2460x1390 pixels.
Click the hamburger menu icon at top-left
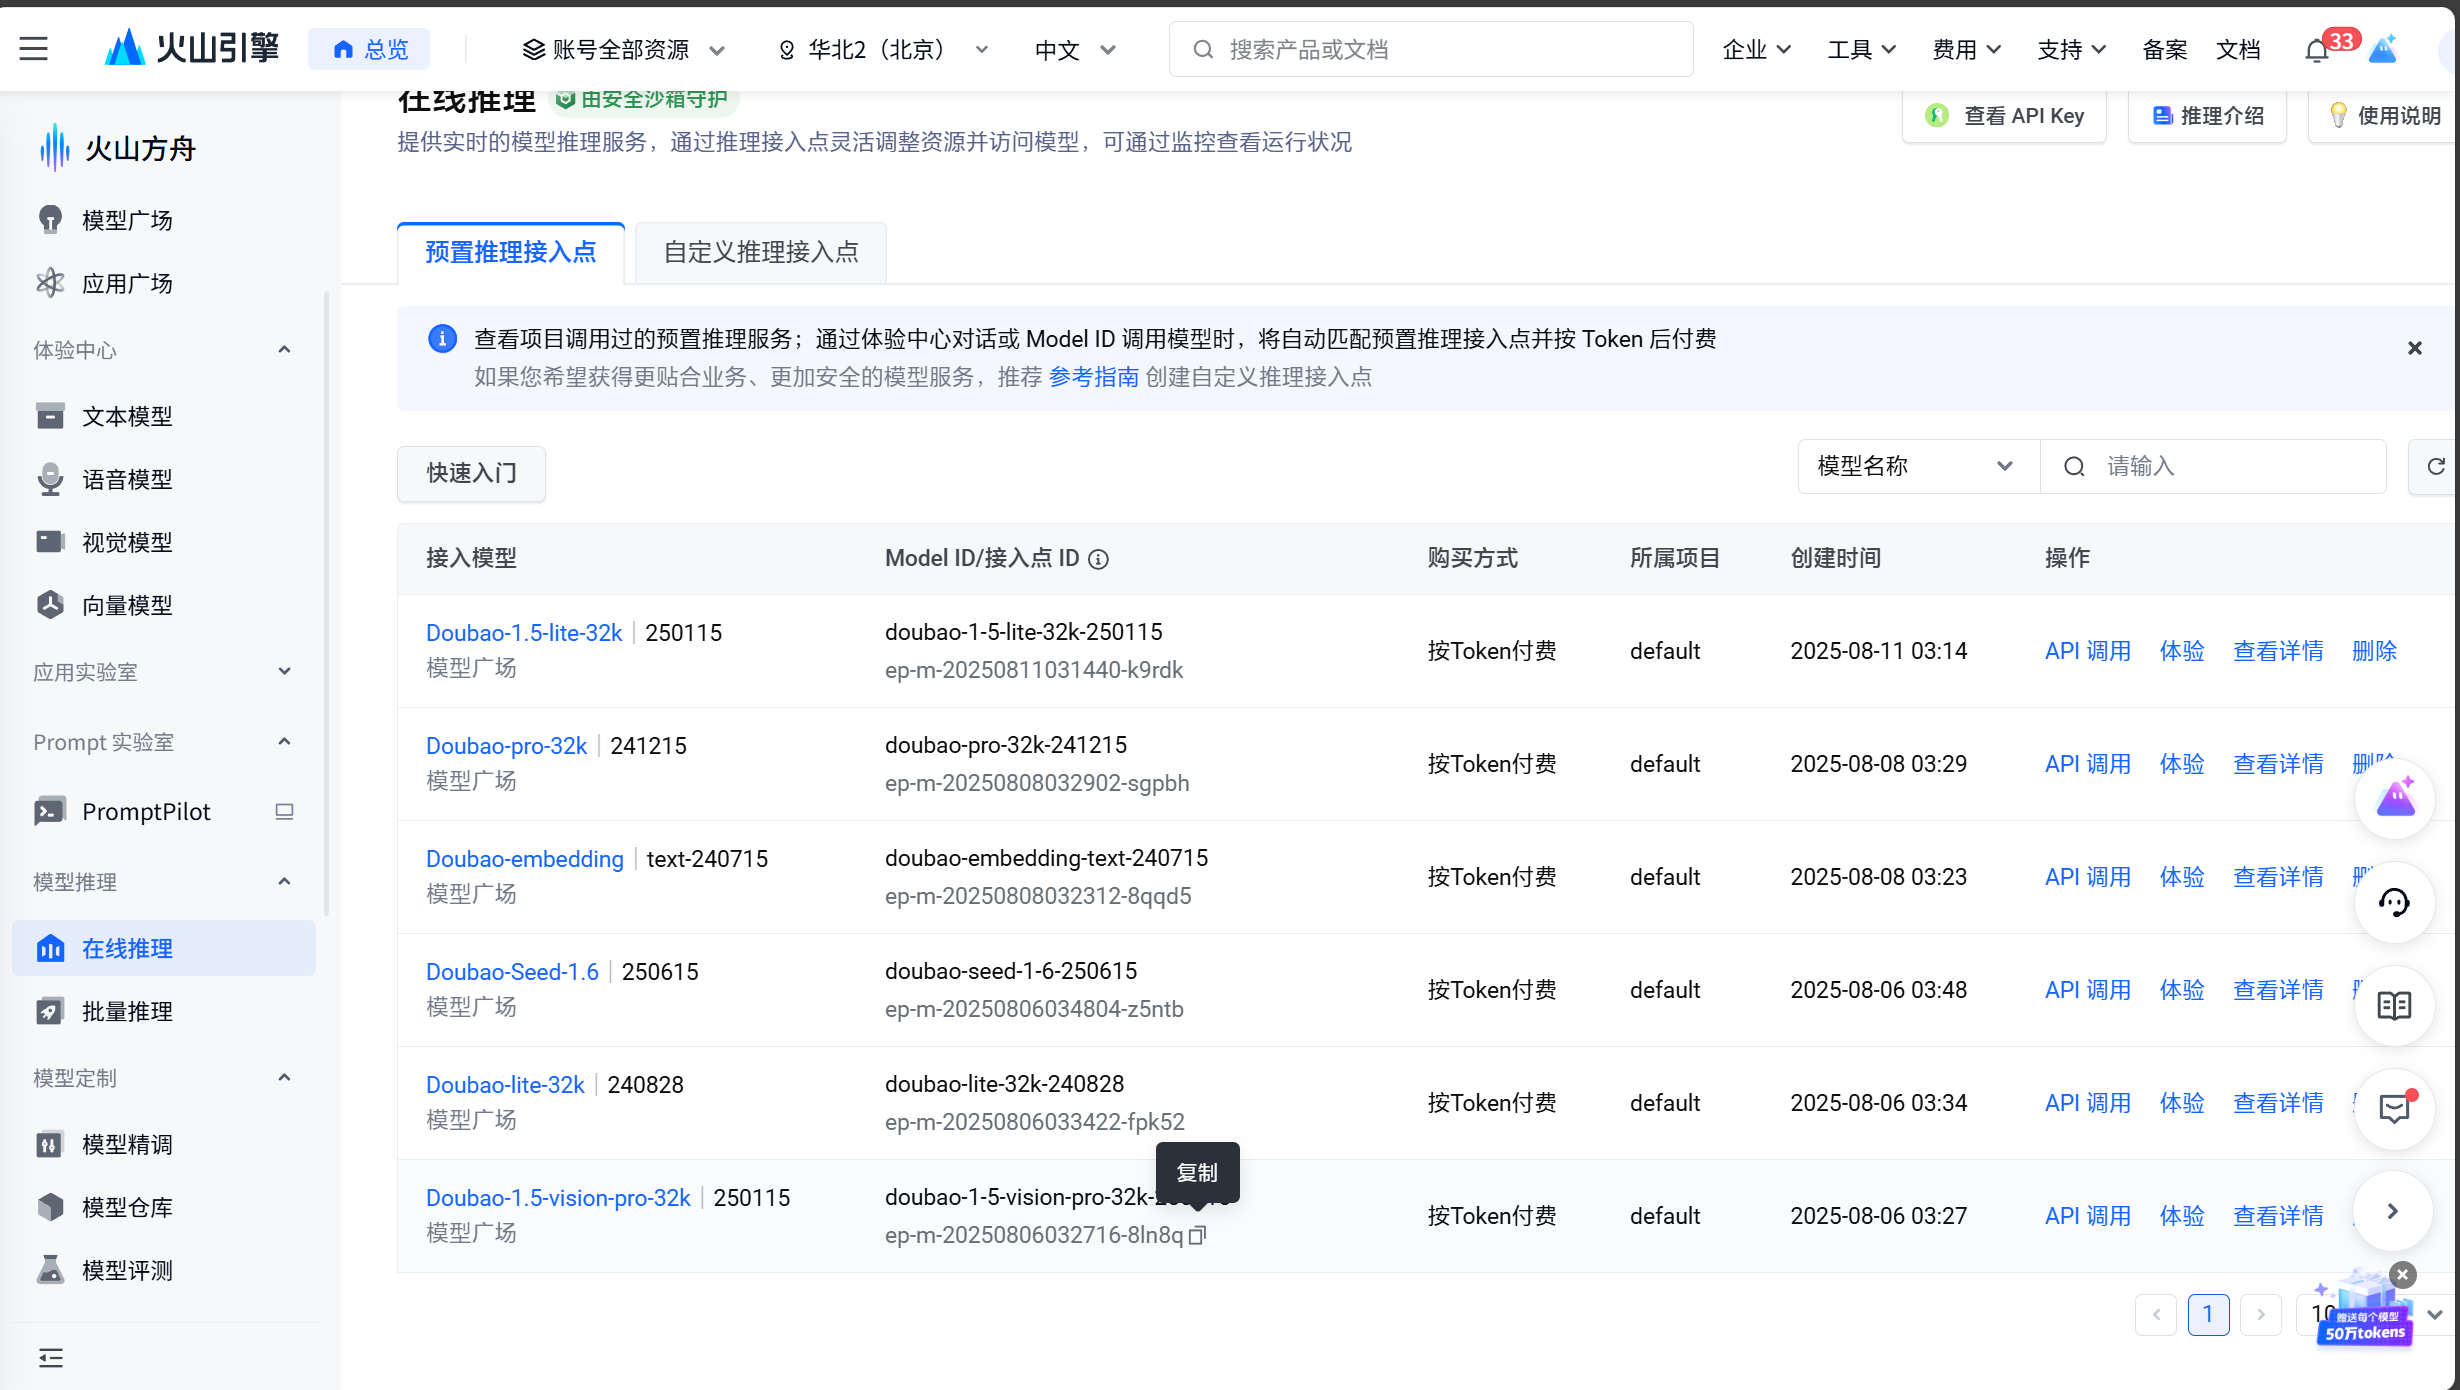point(33,48)
